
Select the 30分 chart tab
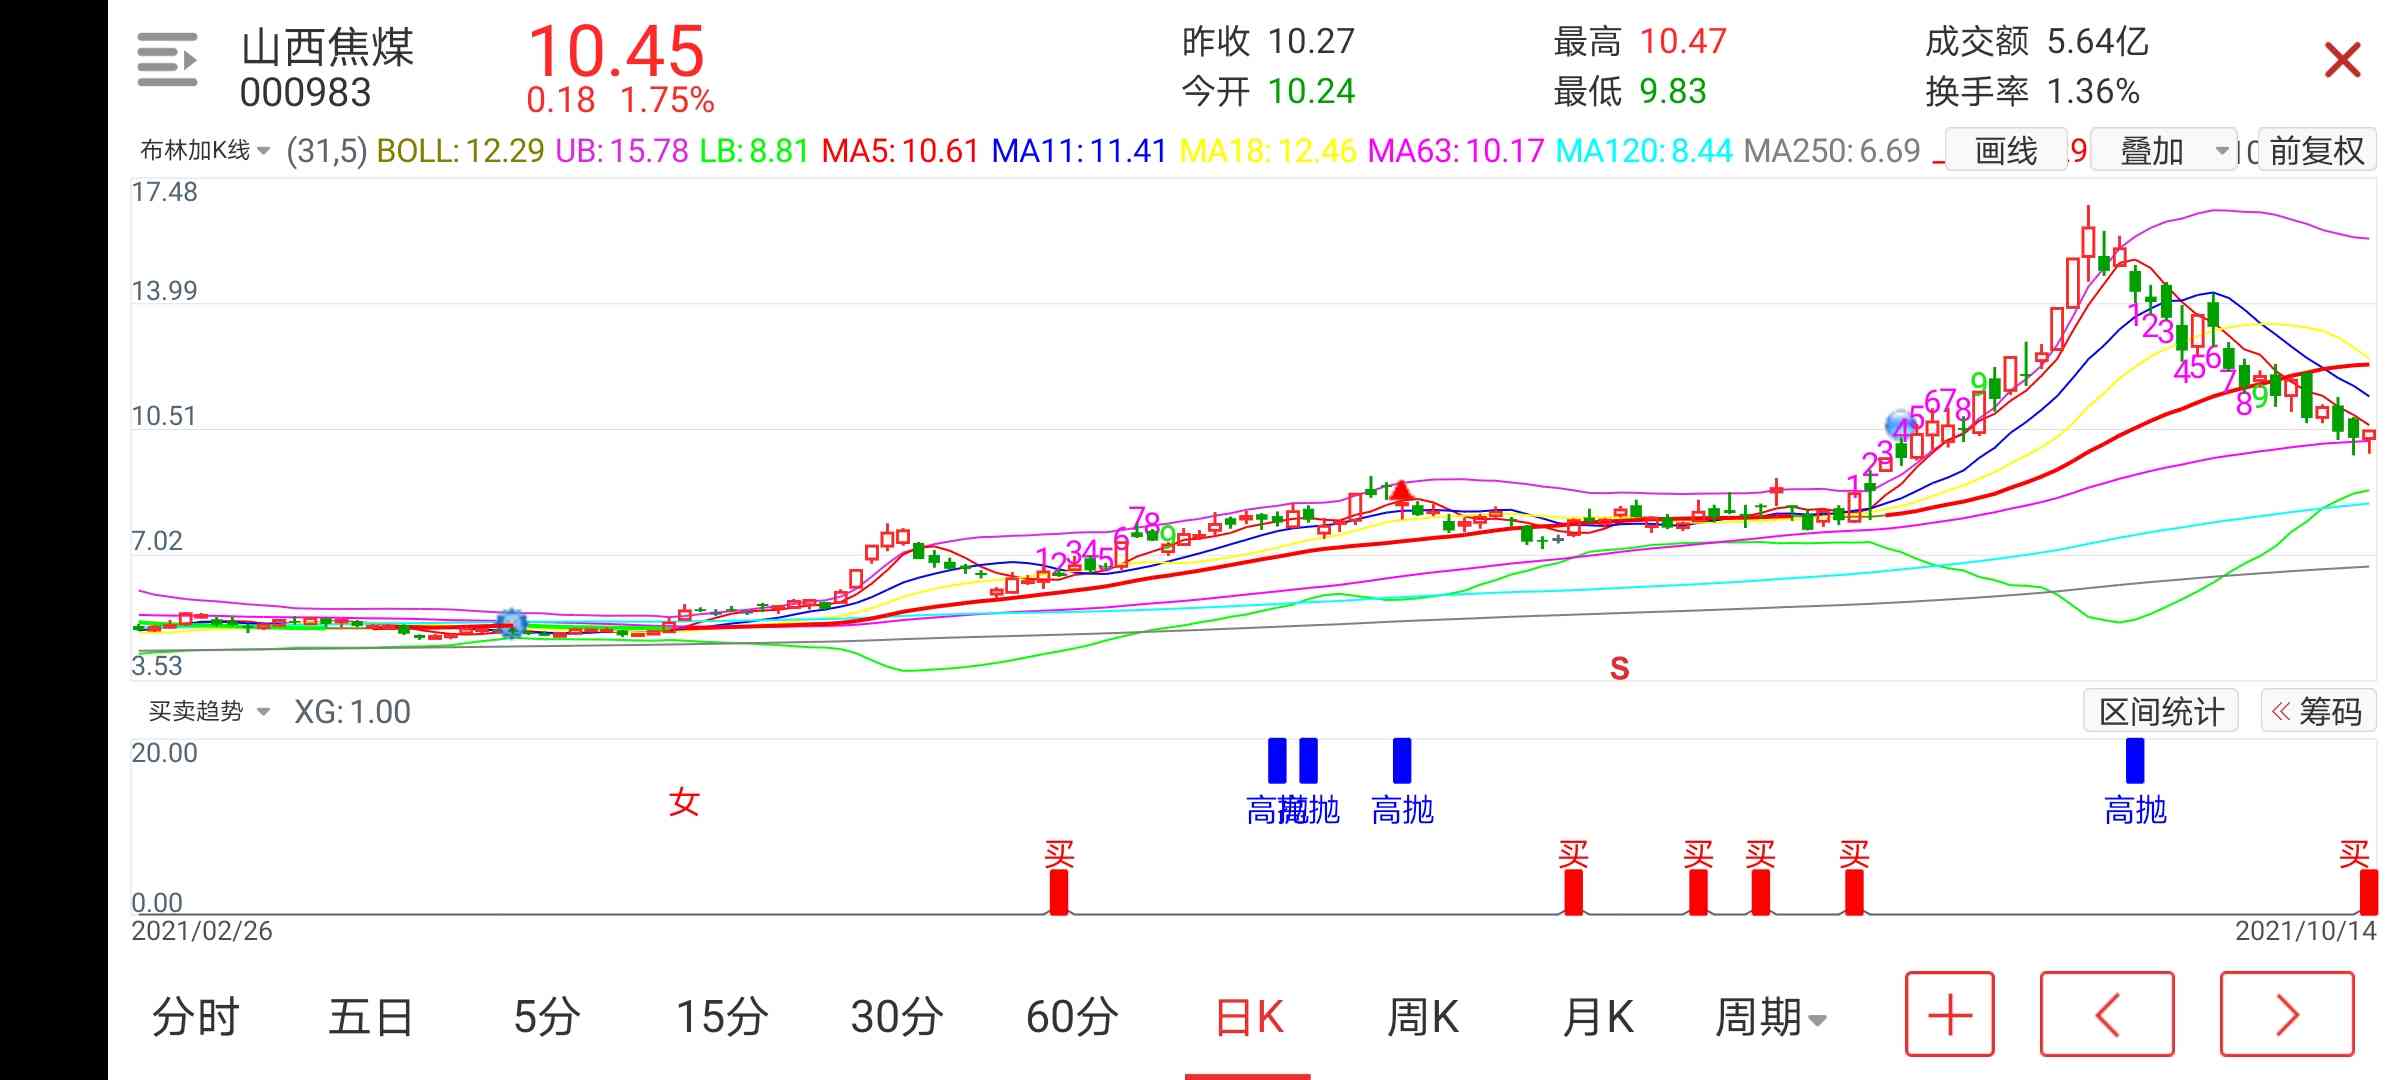click(x=896, y=1017)
